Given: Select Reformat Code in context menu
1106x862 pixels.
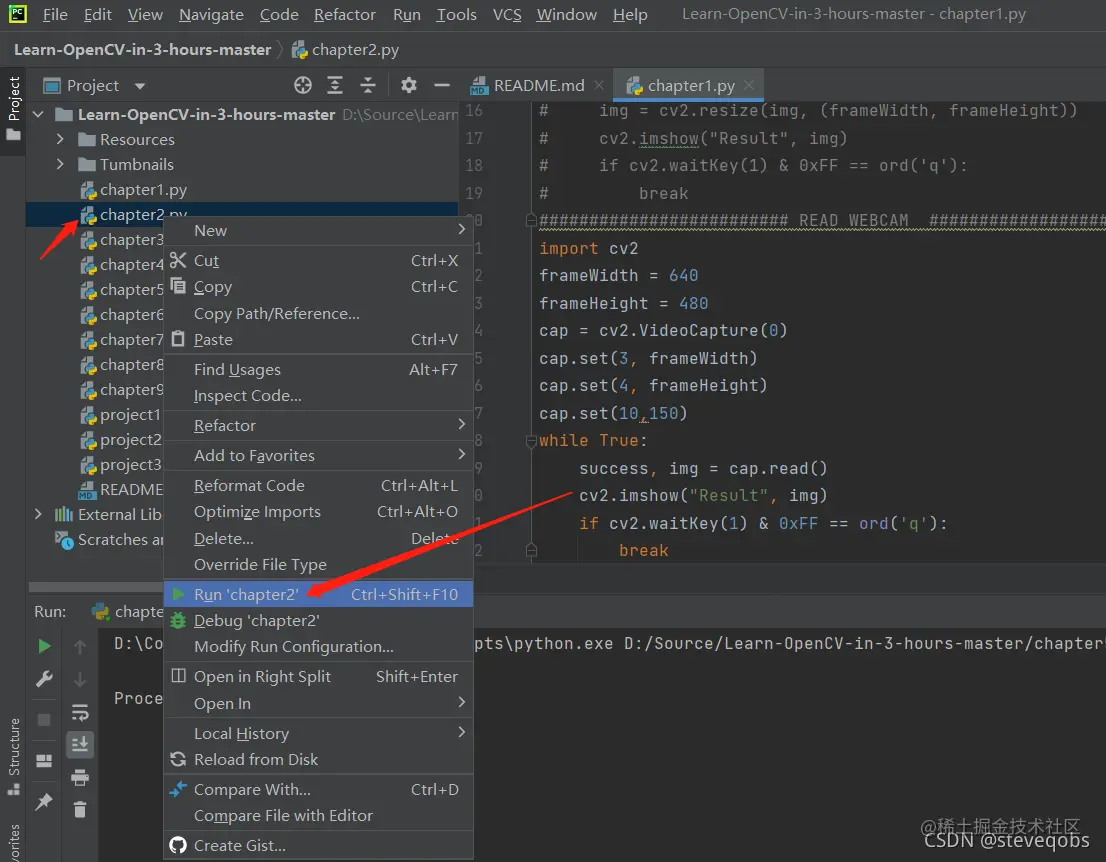Looking at the screenshot, I should pos(318,486).
